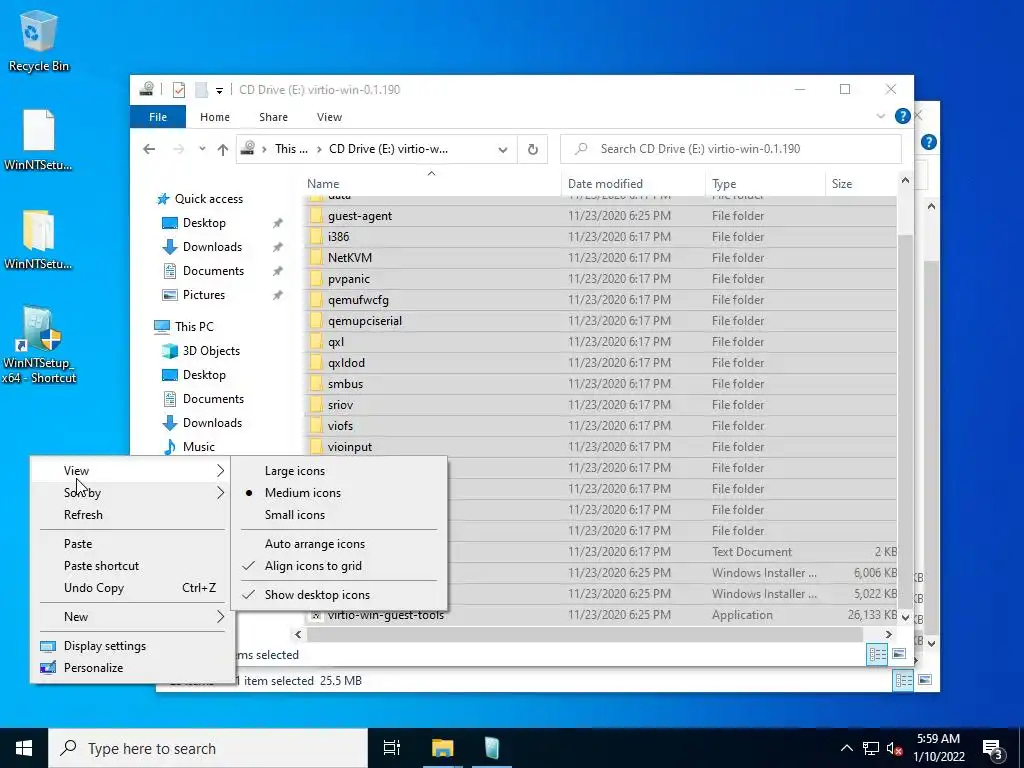Open the notification center icon
Image resolution: width=1024 pixels, height=768 pixels.
click(x=993, y=748)
